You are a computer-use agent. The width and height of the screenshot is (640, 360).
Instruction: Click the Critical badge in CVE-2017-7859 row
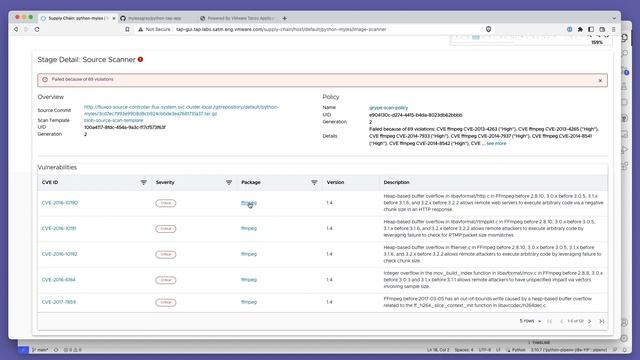click(165, 303)
